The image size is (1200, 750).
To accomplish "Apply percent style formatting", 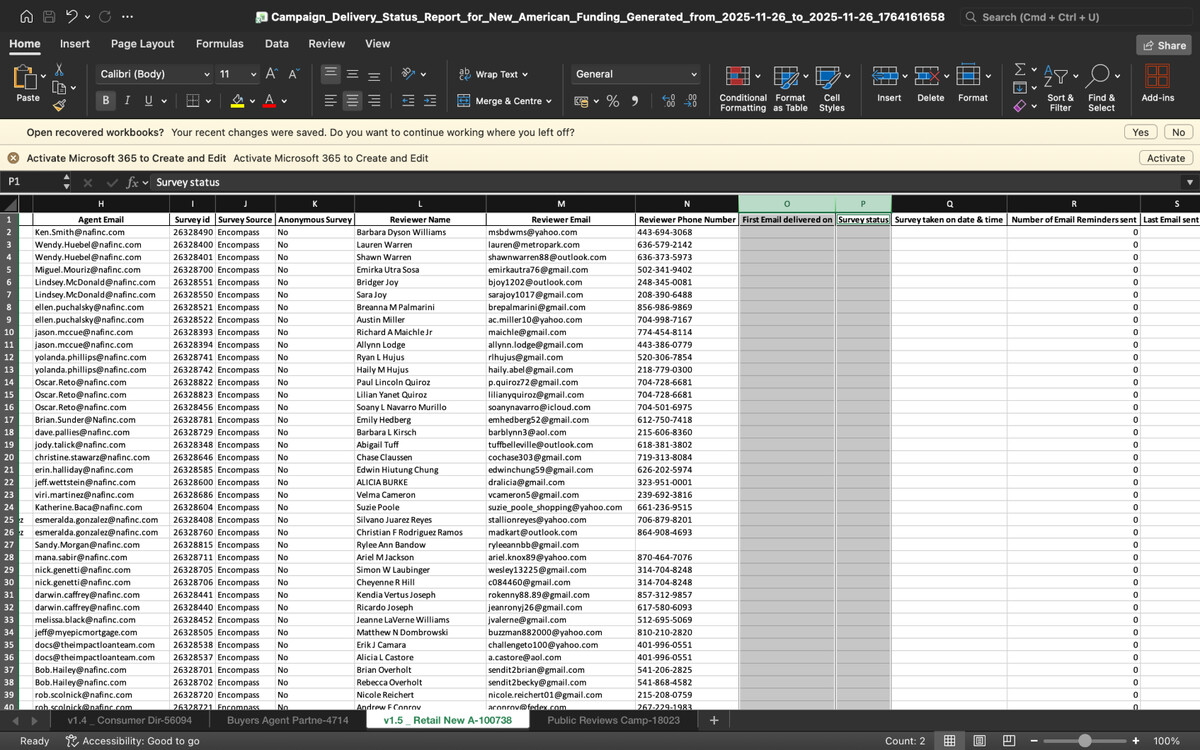I will pyautogui.click(x=613, y=101).
